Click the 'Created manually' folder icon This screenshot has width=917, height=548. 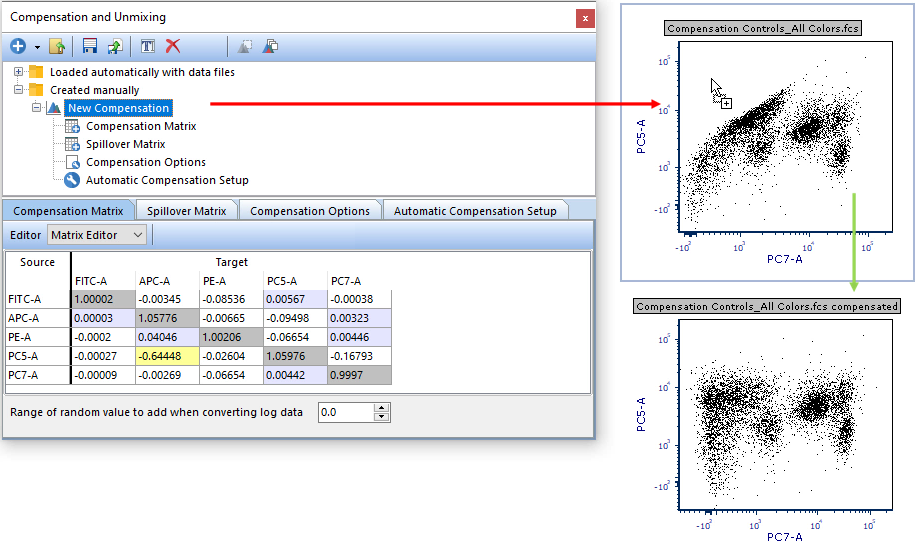[x=36, y=89]
